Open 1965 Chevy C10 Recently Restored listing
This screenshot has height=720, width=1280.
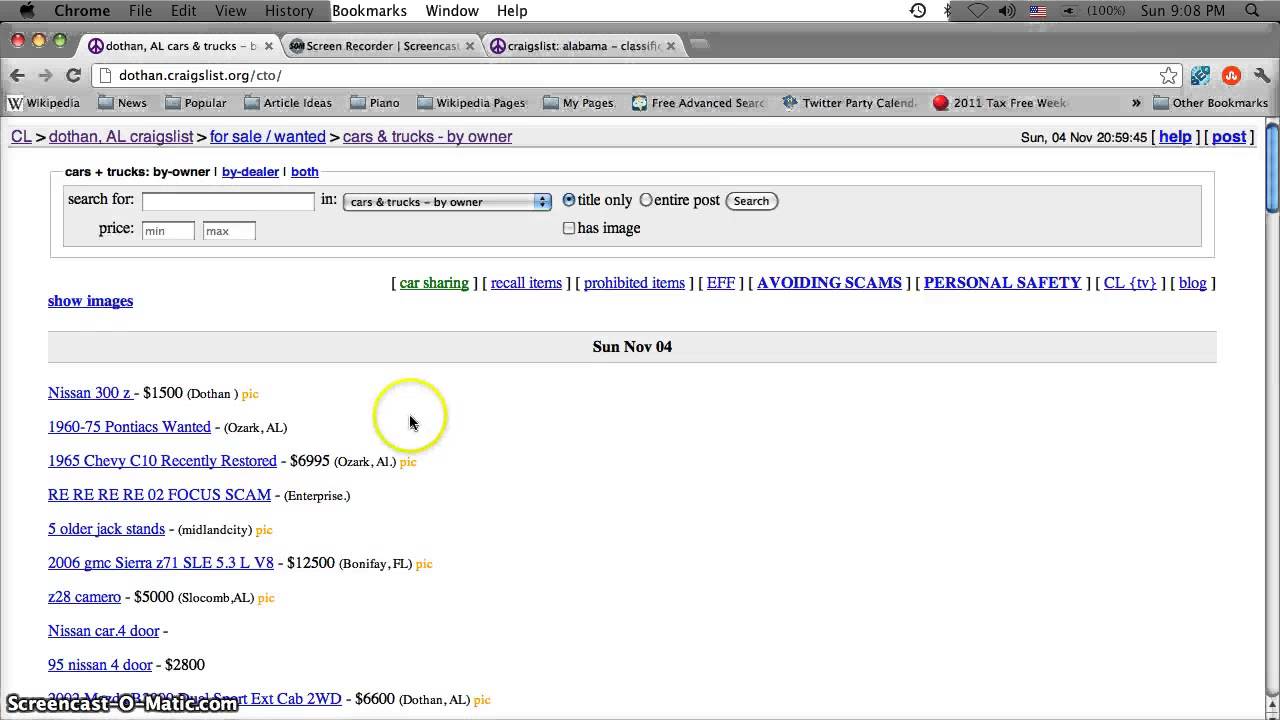point(162,461)
